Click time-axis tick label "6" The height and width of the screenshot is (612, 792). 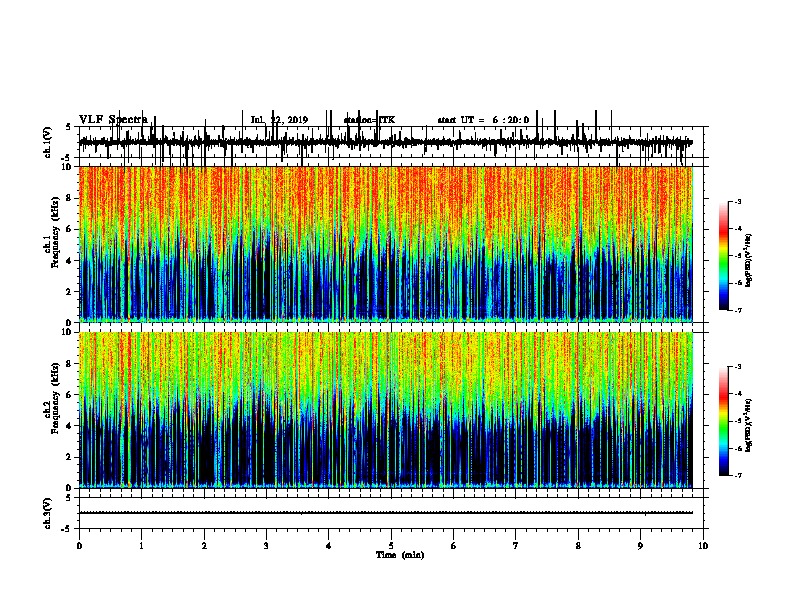coord(453,546)
